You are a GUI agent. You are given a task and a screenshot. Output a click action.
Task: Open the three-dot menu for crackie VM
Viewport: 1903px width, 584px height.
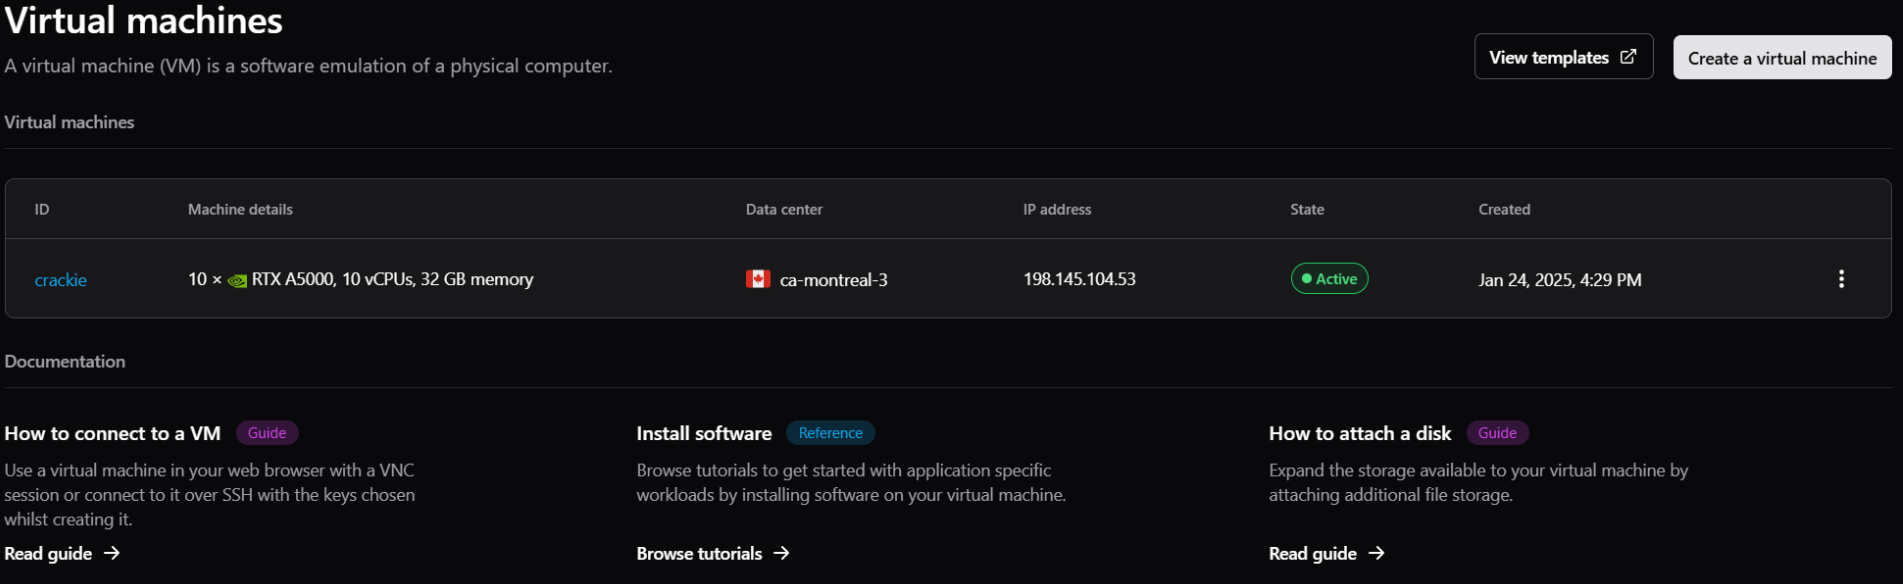(1841, 279)
